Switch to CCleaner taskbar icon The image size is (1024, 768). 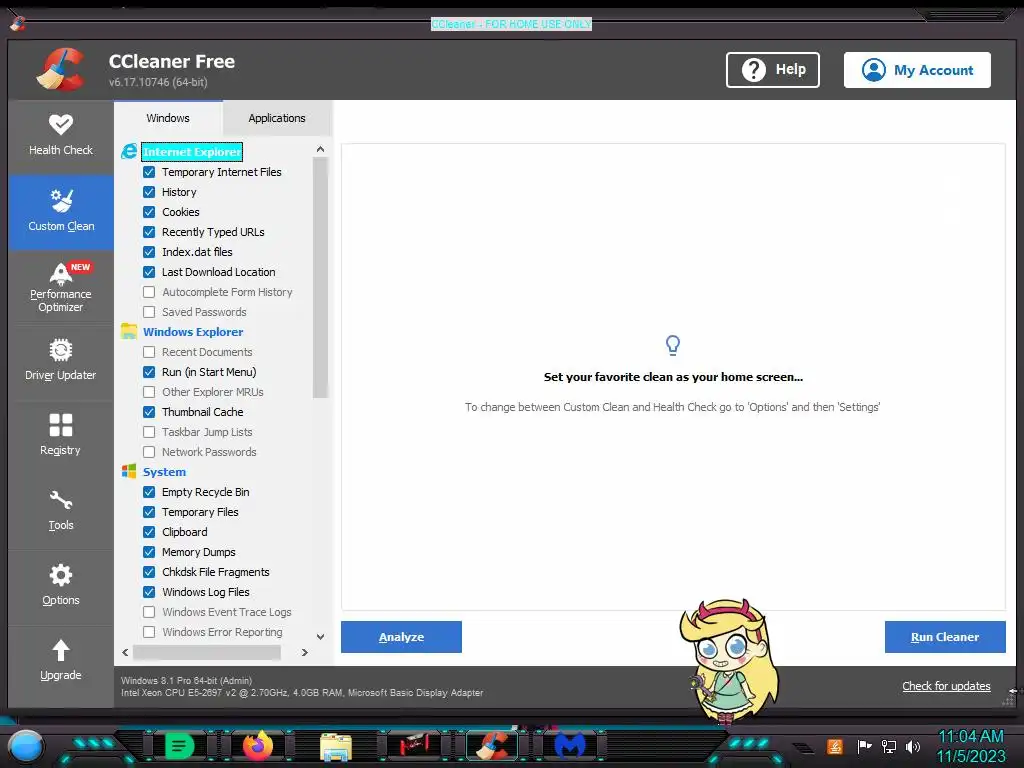[x=492, y=746]
